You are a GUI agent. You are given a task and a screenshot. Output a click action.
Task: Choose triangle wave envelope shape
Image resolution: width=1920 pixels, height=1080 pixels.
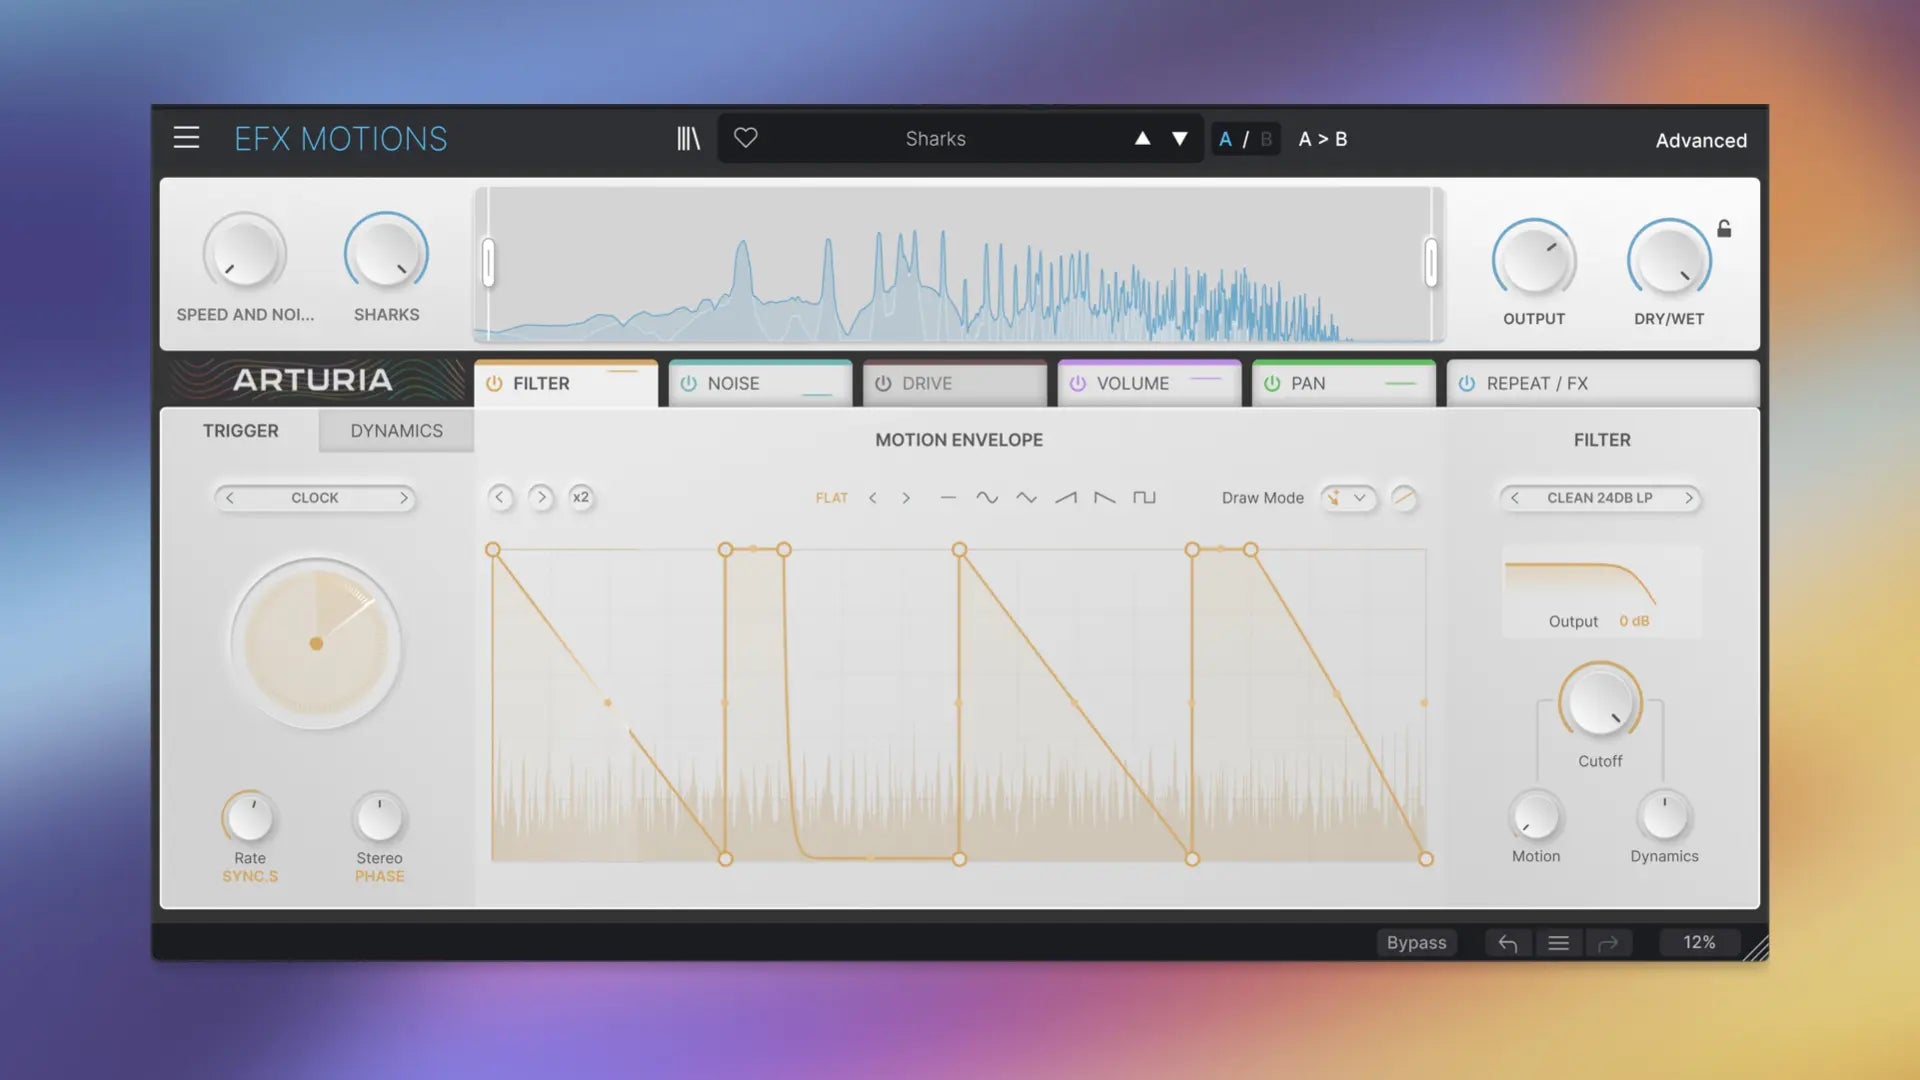(1026, 497)
